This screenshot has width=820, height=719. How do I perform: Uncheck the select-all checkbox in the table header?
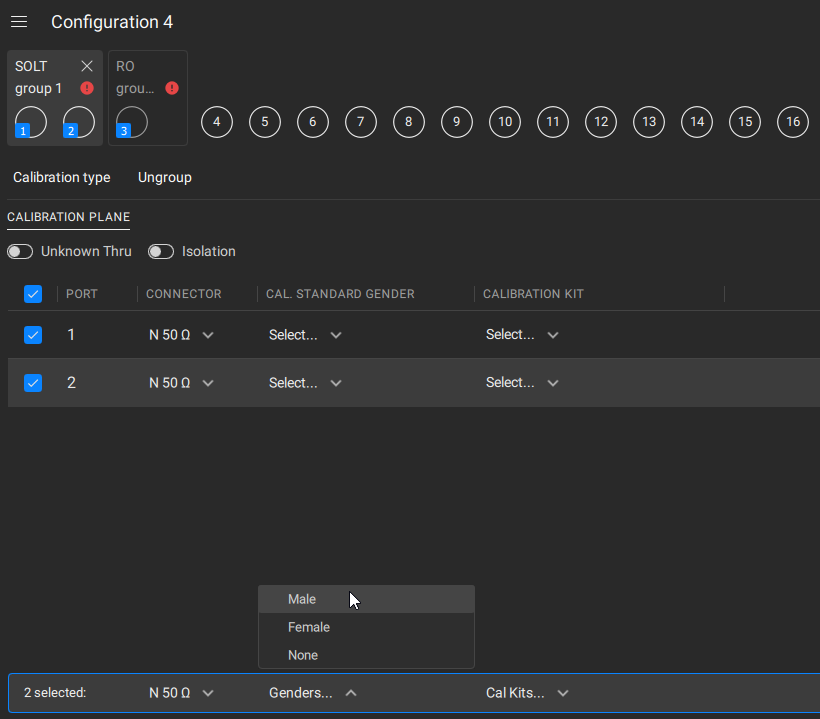[x=33, y=294]
